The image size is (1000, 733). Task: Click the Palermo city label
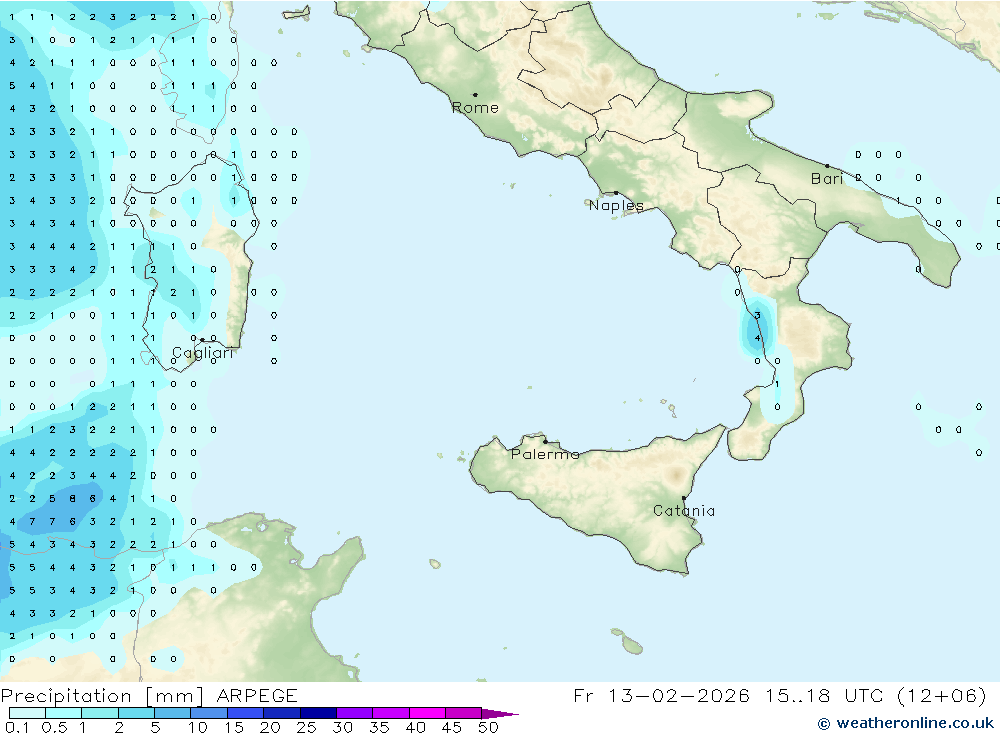(x=545, y=454)
